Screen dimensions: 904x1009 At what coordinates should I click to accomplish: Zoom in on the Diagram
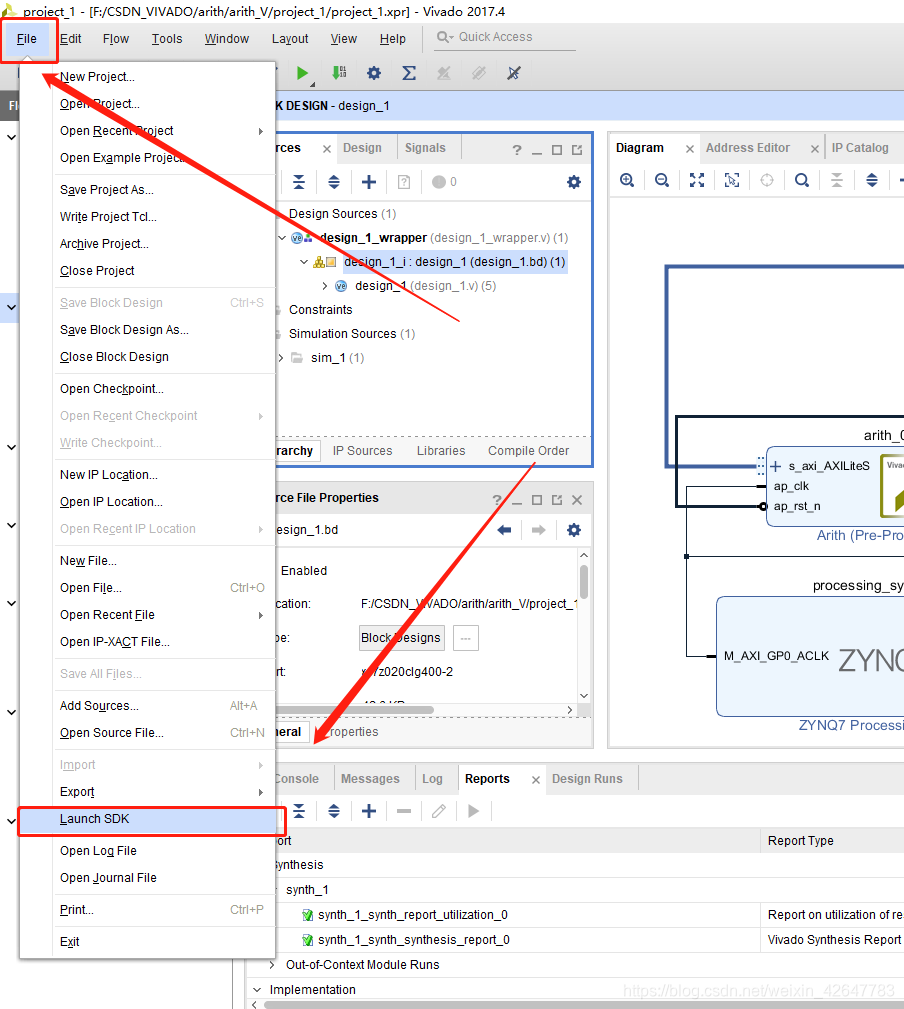coord(627,180)
